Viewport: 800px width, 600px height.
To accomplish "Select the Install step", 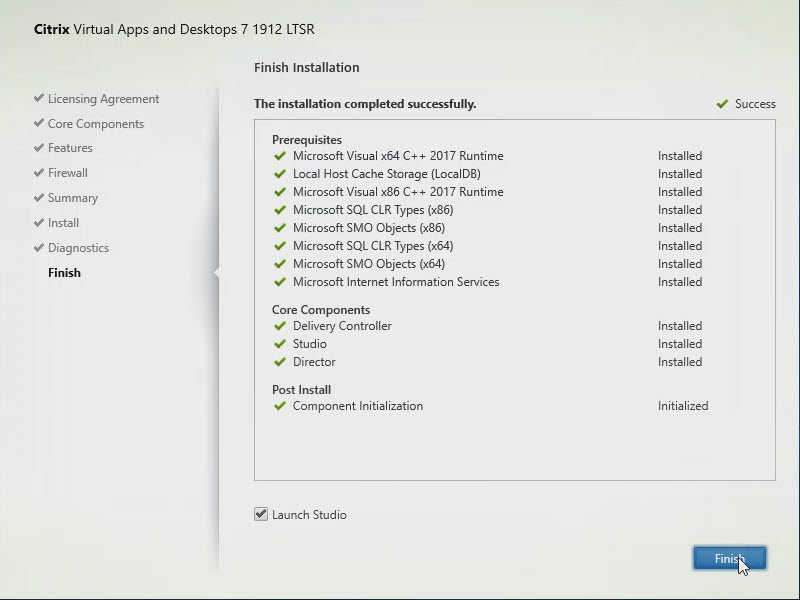I will (63, 223).
